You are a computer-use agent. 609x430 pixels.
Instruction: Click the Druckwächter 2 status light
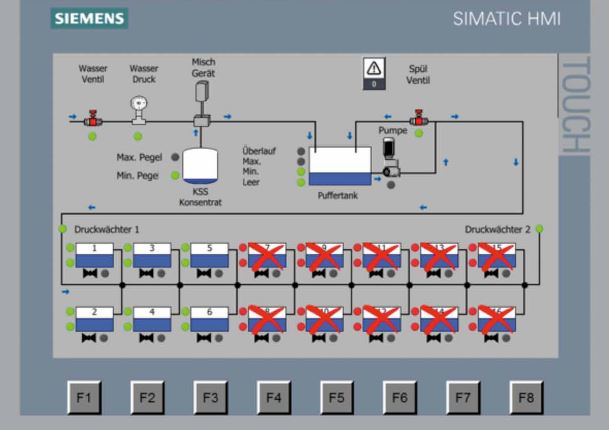click(539, 229)
